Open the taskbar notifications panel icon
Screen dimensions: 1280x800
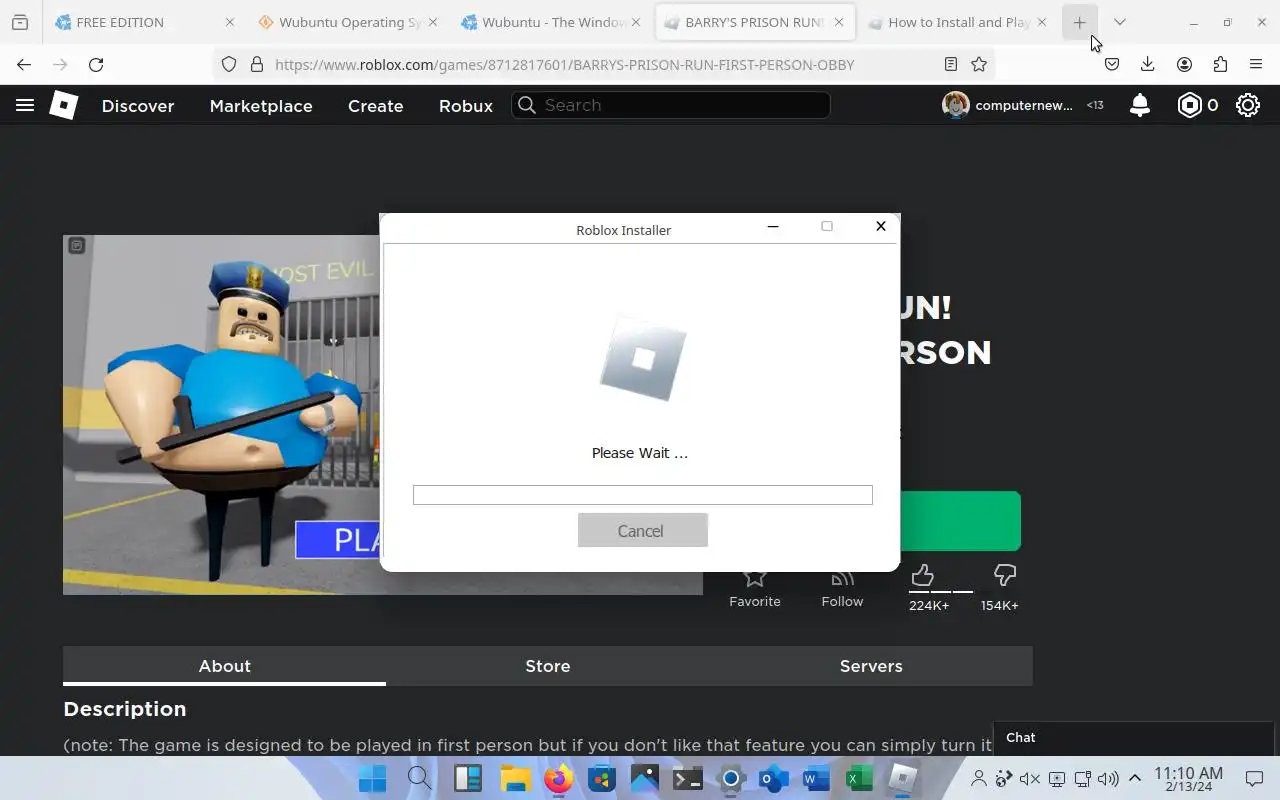pos(1254,778)
